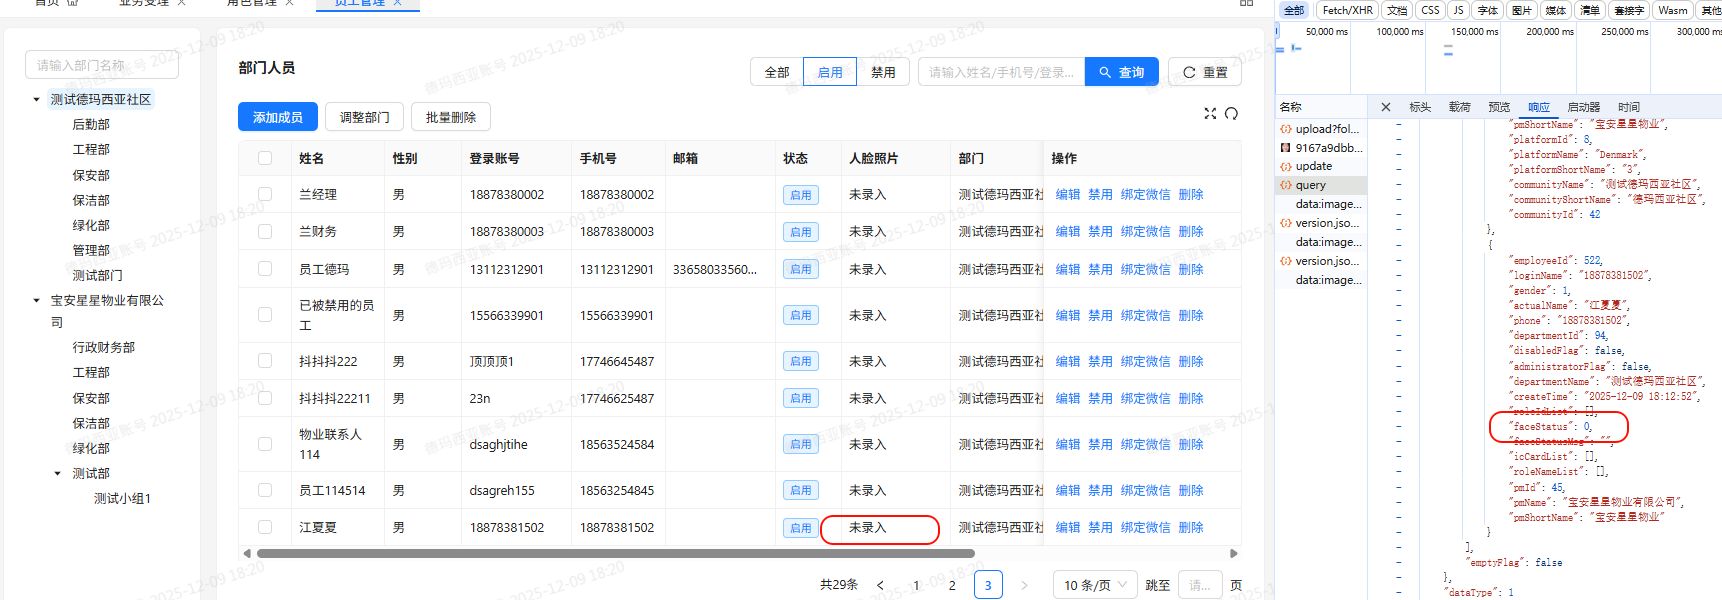Image resolution: width=1722 pixels, height=600 pixels.
Task: Click the jump-to-page input field
Action: coord(1200,585)
